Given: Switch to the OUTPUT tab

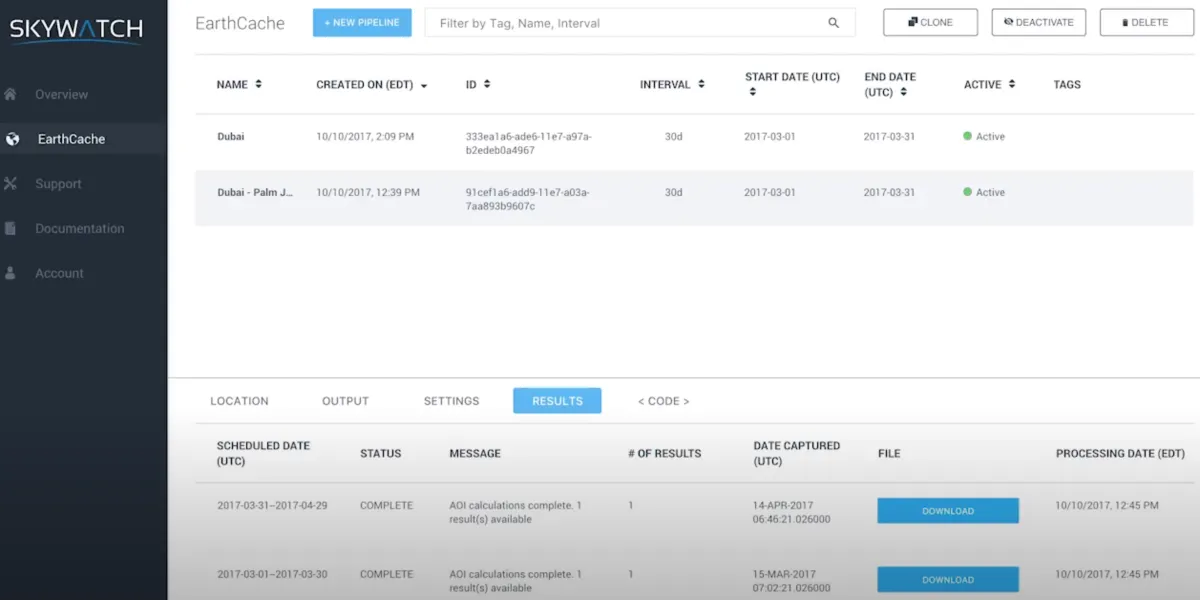Looking at the screenshot, I should pyautogui.click(x=345, y=401).
